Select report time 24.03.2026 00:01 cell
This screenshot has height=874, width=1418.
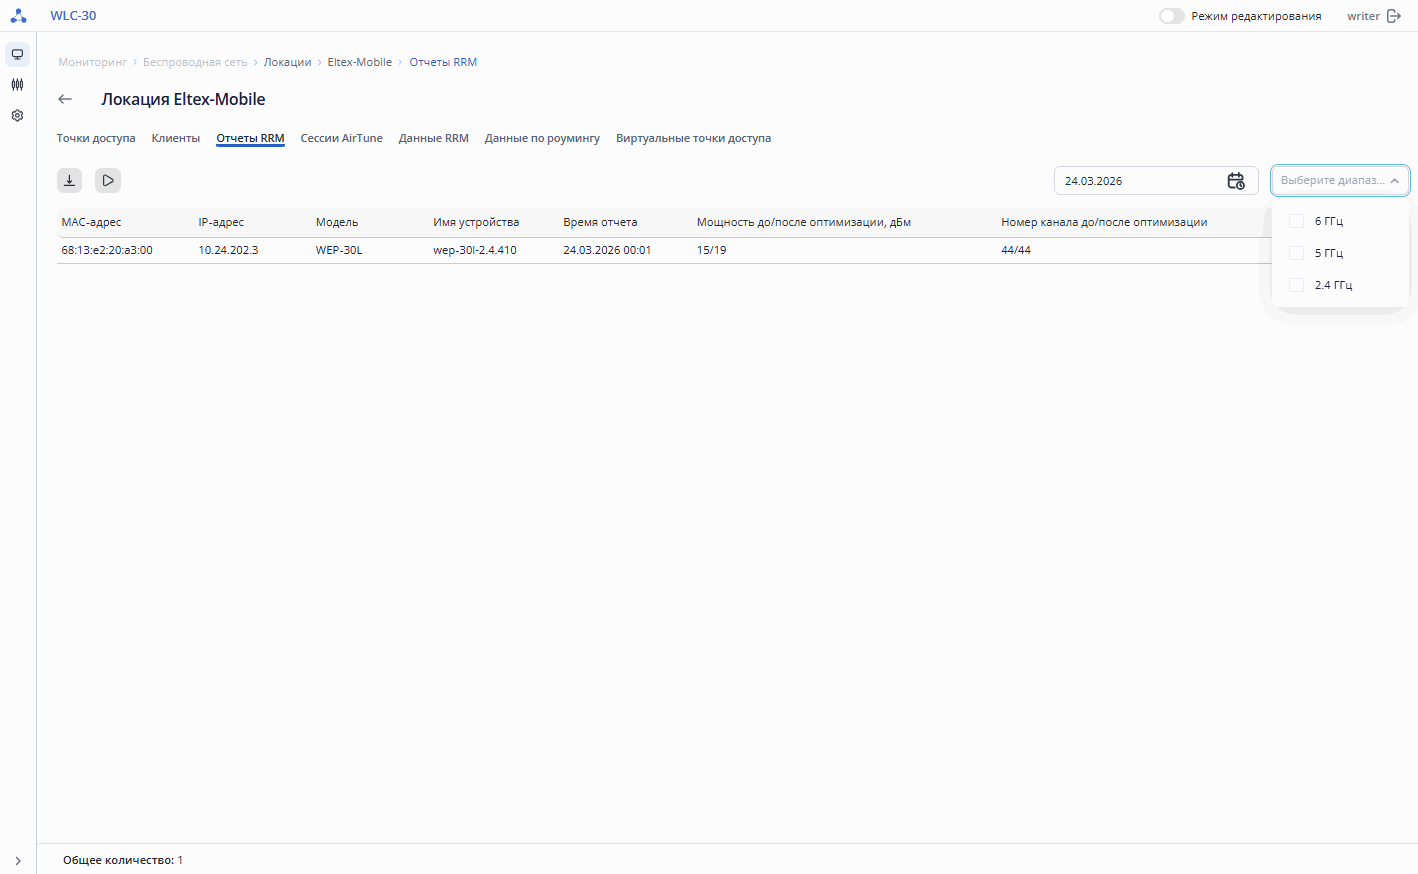[x=607, y=250]
